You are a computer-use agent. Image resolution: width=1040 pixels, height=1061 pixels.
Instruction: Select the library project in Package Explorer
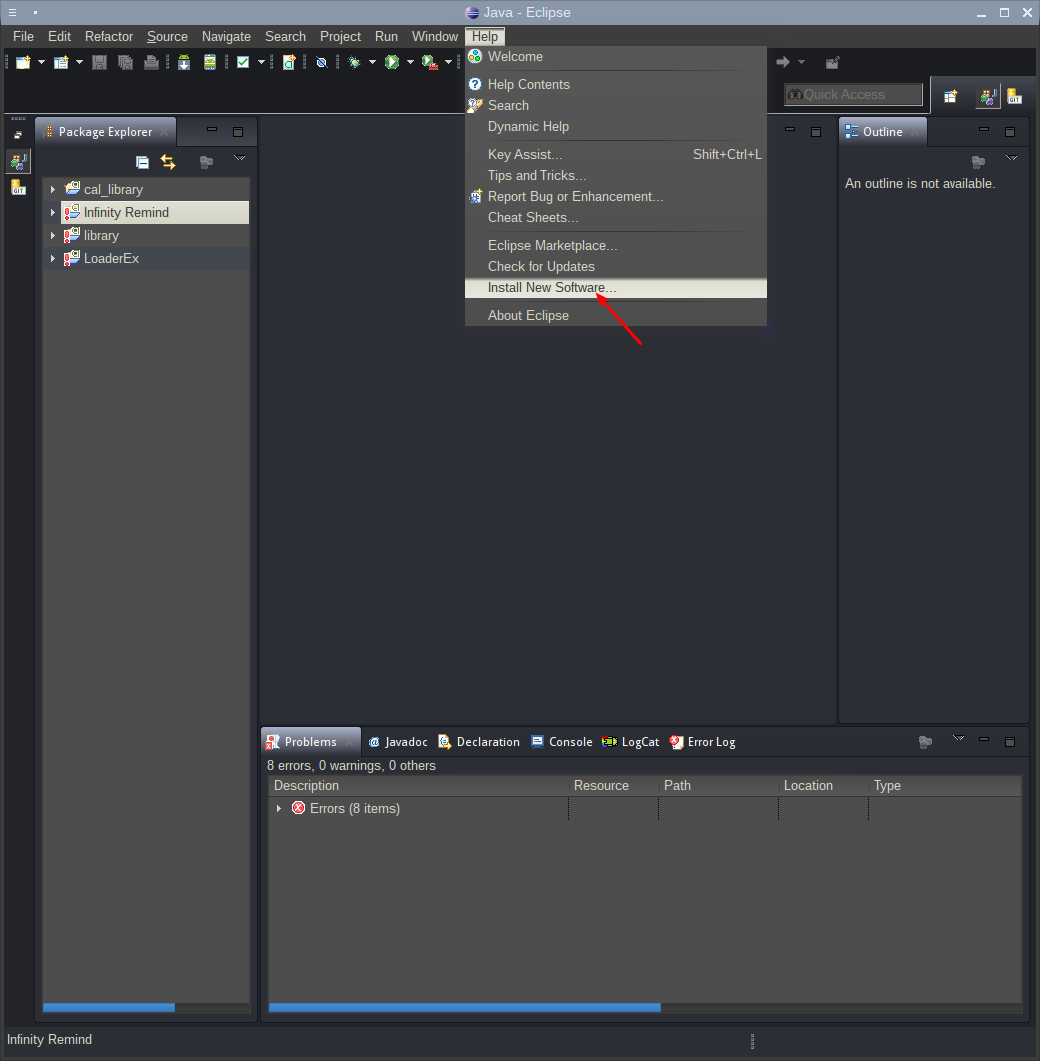click(x=101, y=235)
